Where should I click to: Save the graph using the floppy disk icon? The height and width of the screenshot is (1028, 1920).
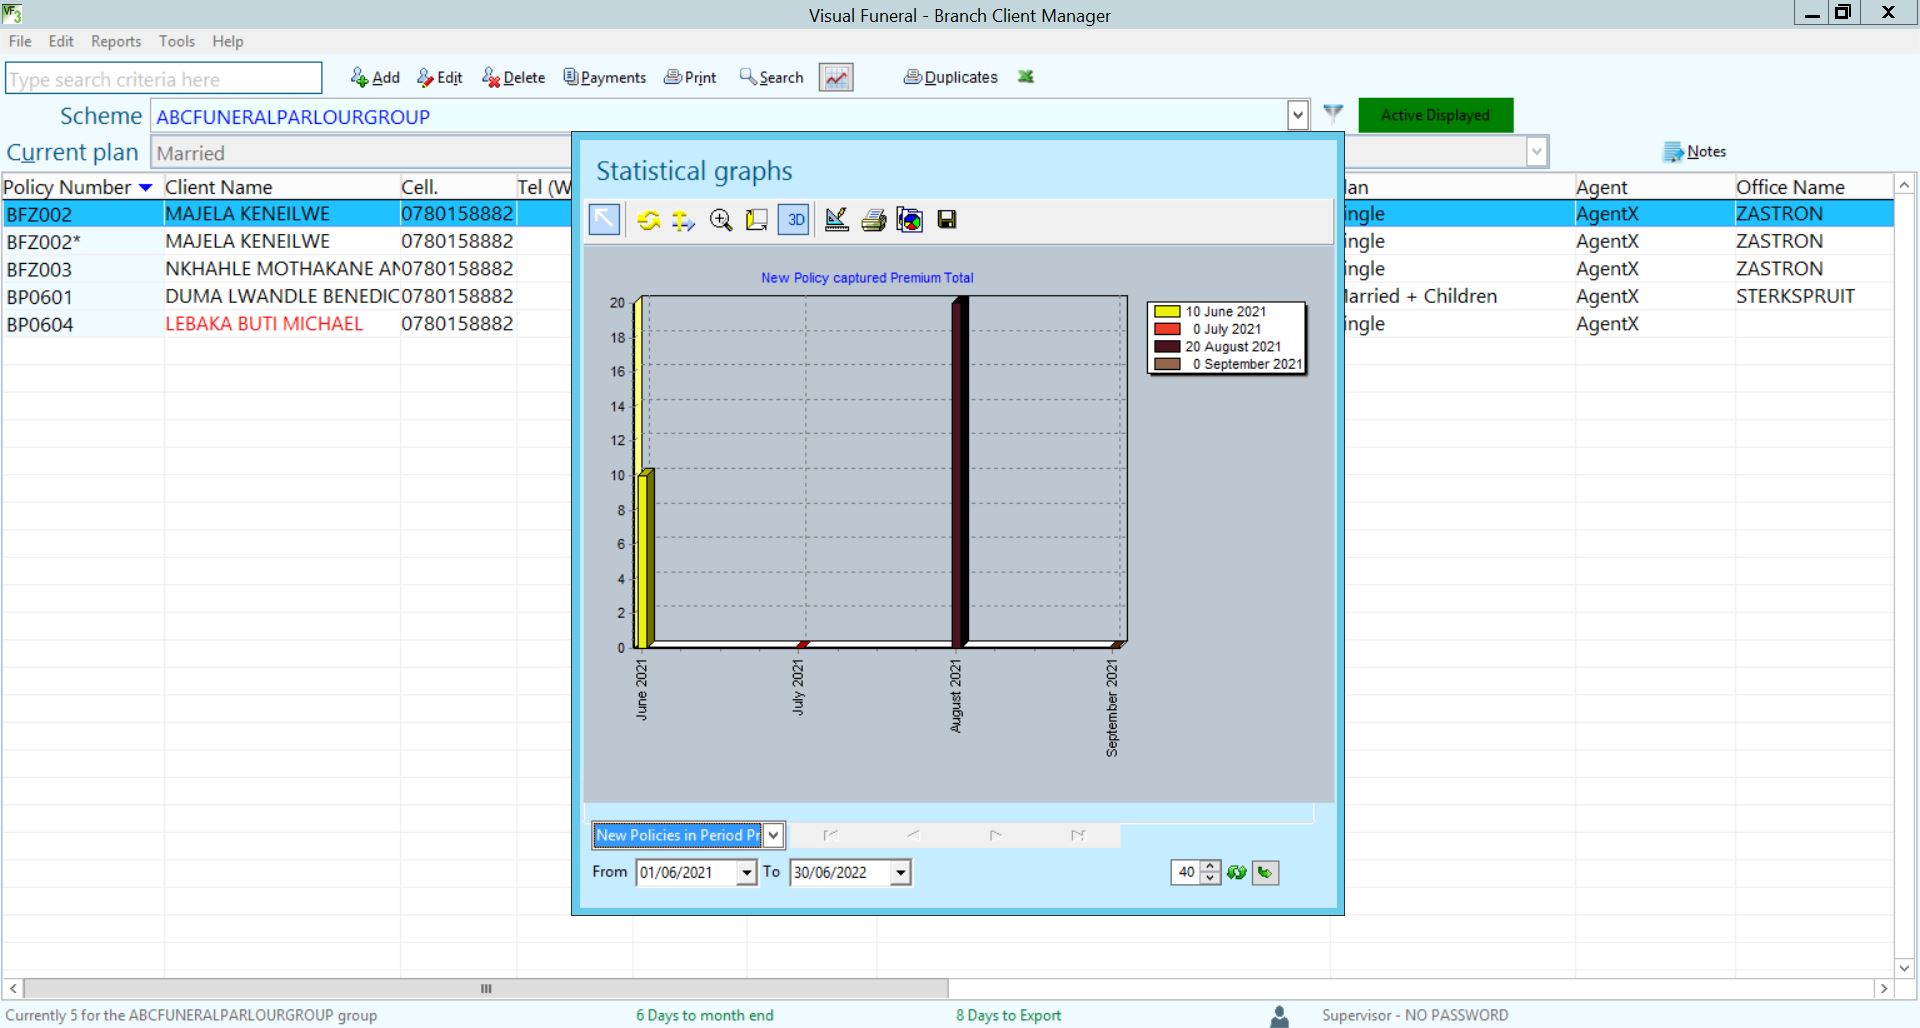947,220
